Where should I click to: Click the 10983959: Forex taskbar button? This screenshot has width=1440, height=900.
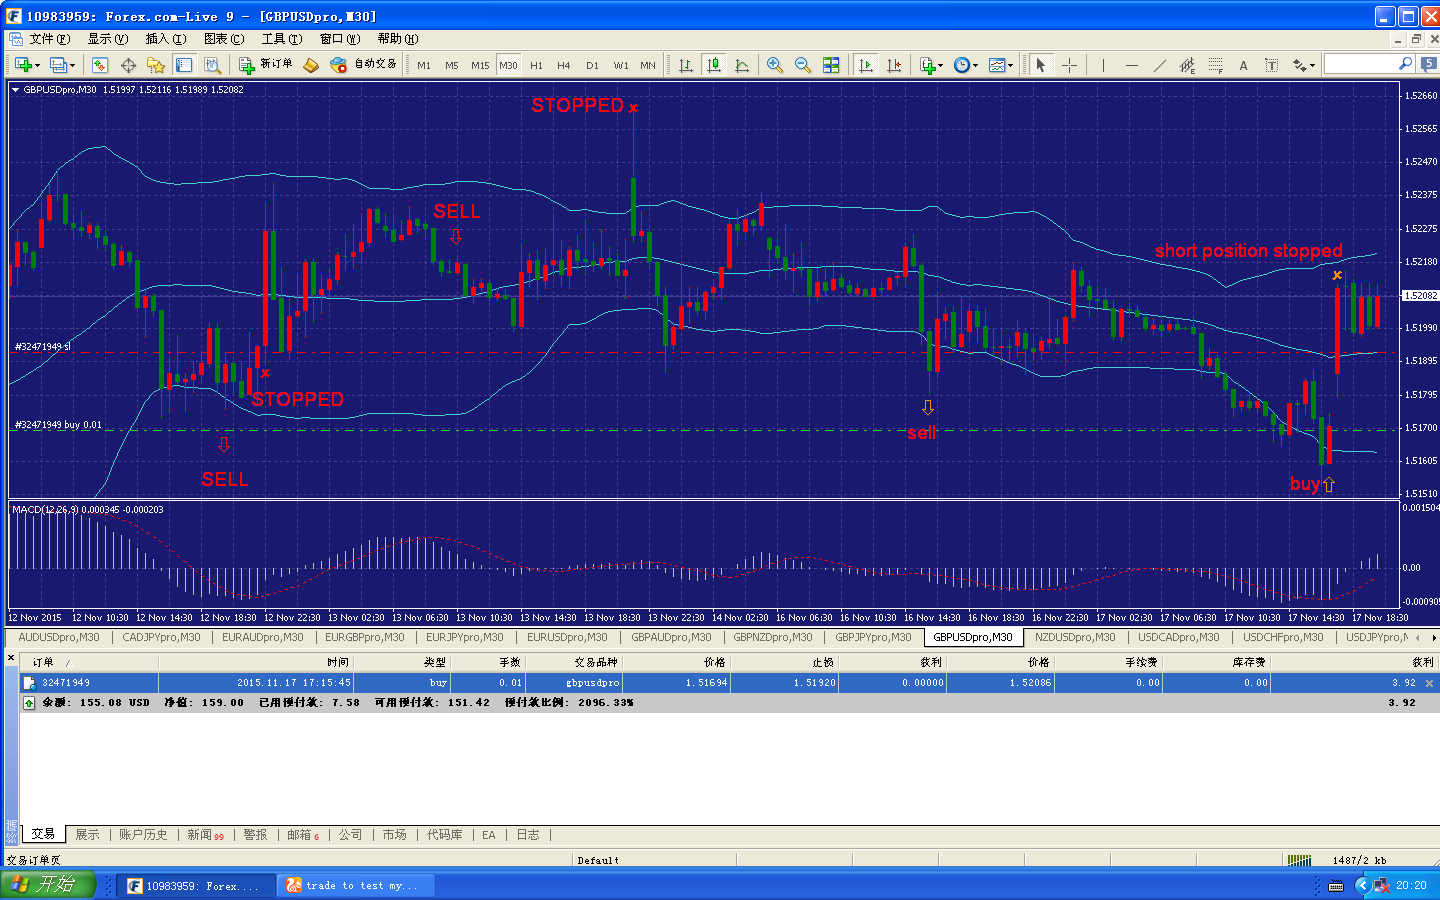(x=196, y=885)
